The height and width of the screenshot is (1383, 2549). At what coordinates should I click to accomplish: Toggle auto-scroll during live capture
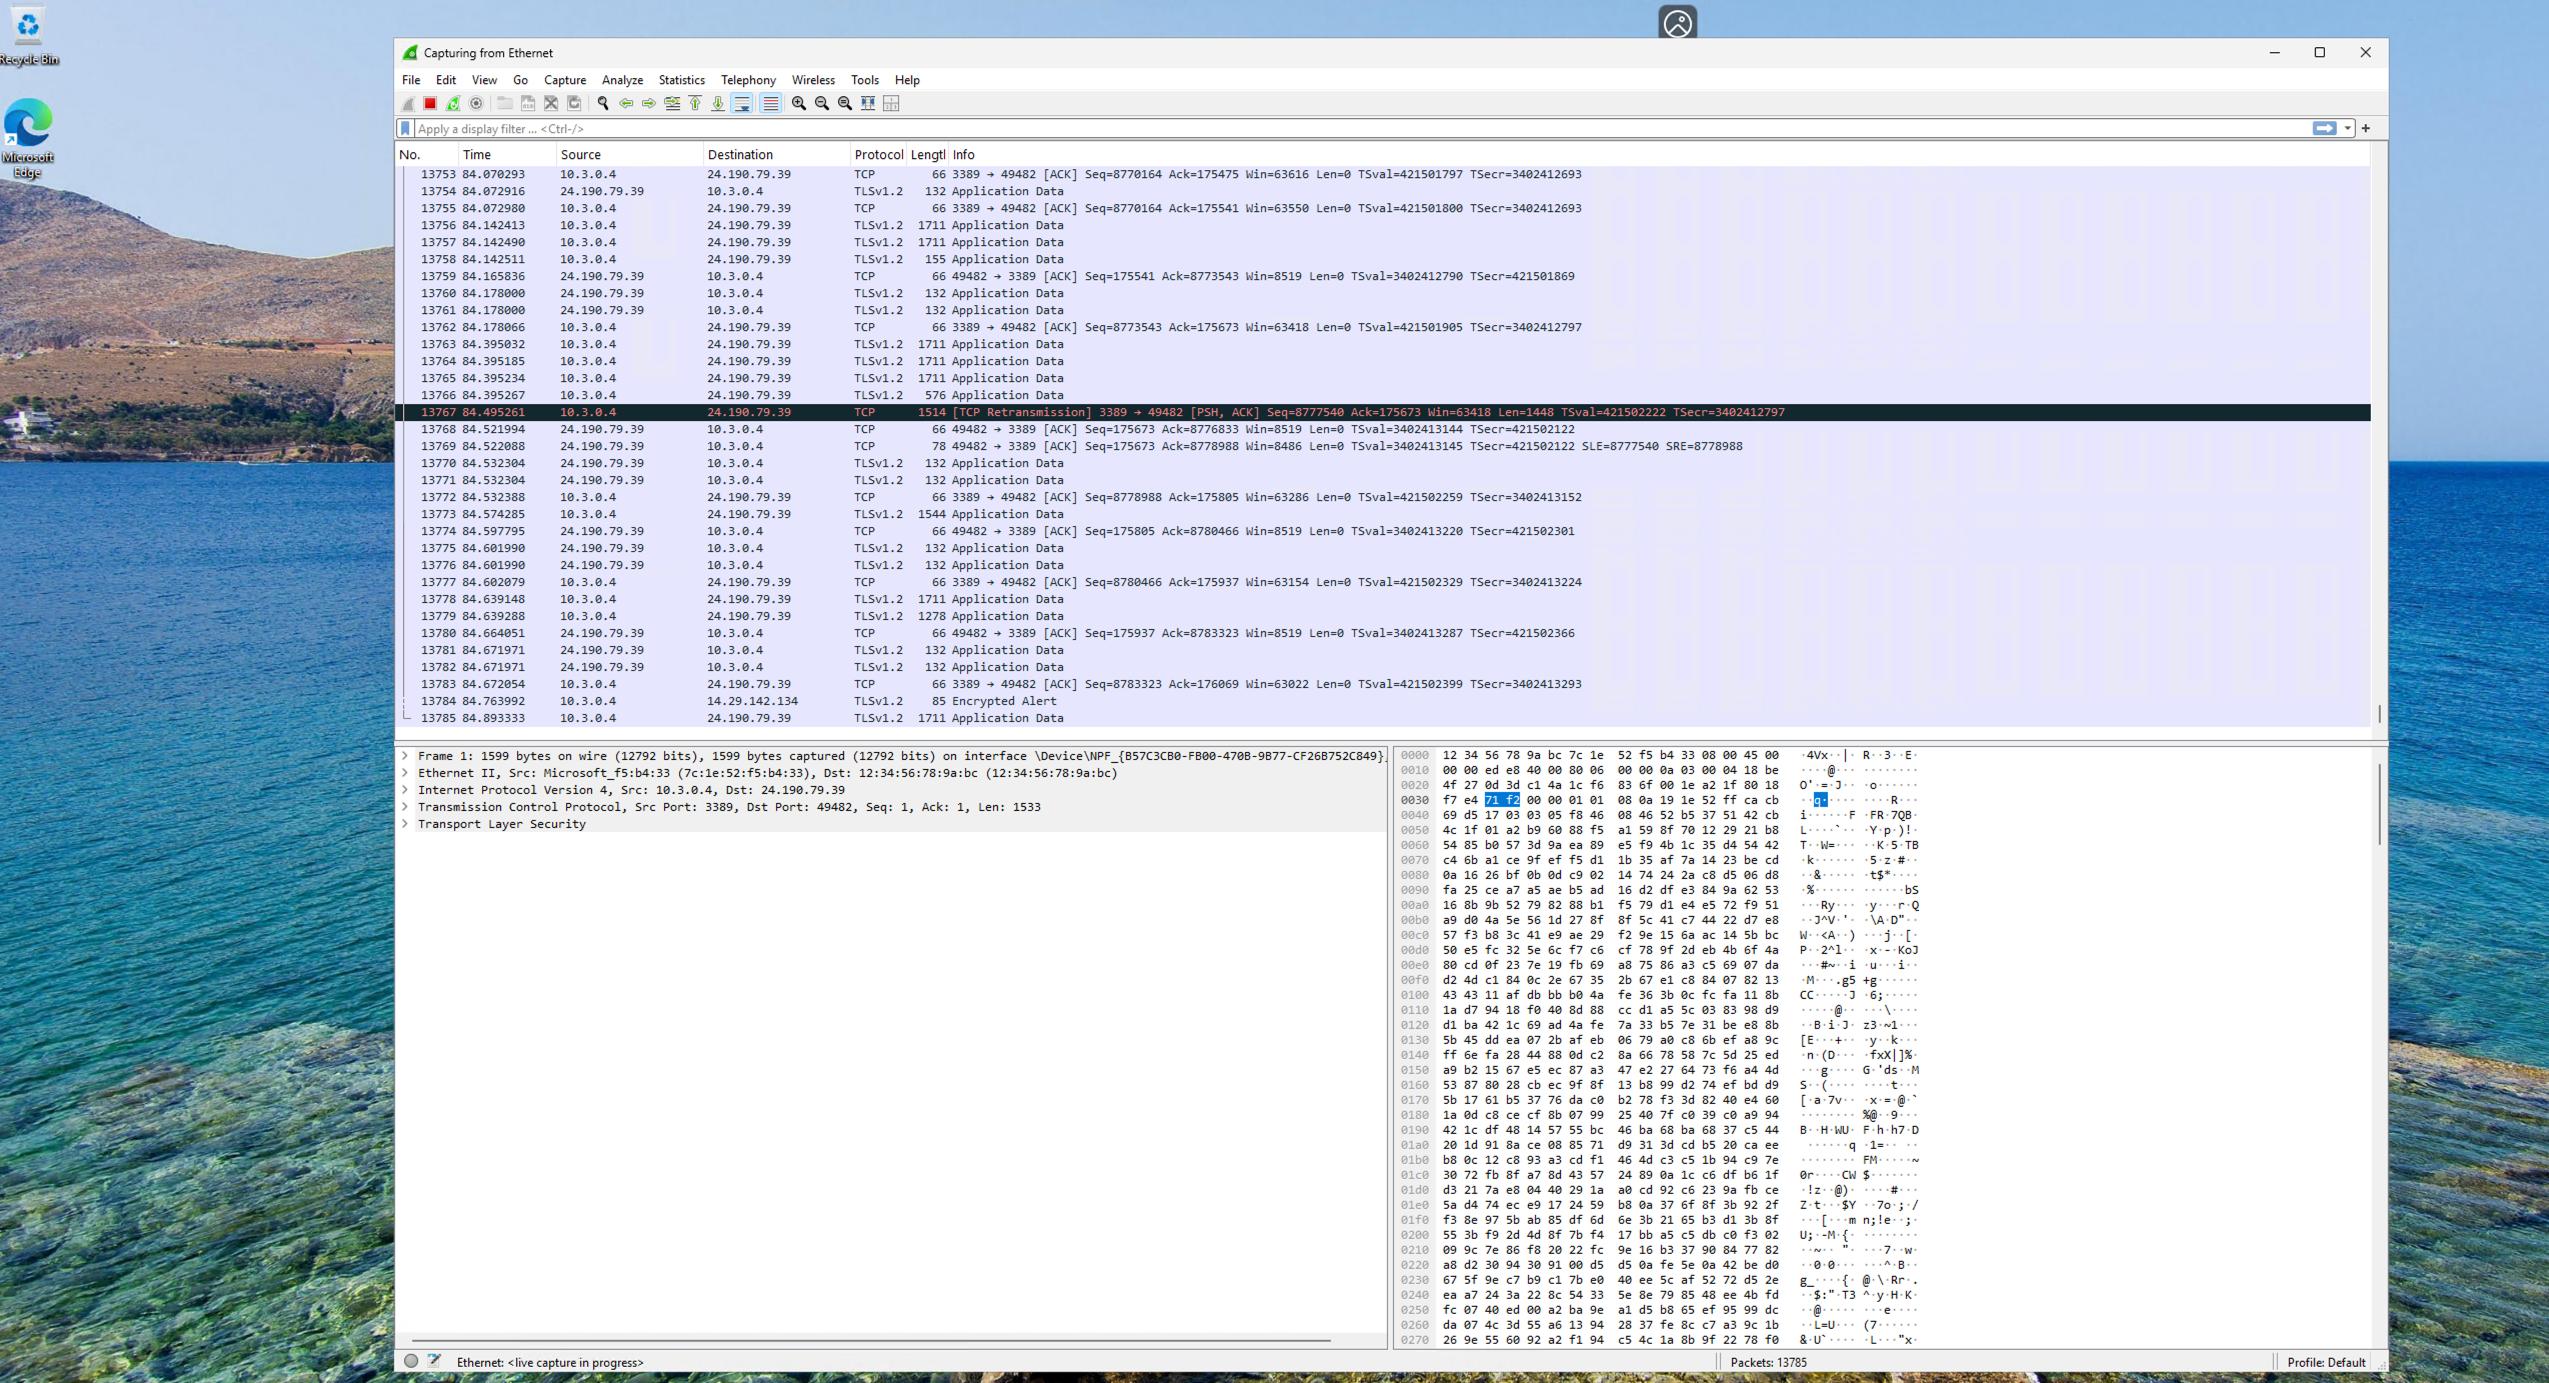click(742, 103)
